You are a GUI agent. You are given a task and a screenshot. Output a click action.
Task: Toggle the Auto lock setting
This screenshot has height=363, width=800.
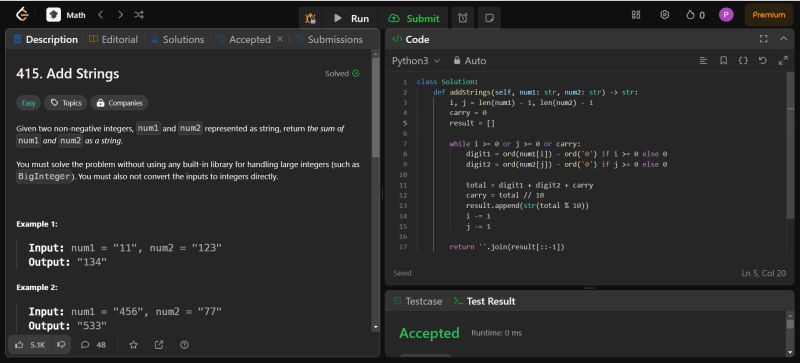pyautogui.click(x=470, y=61)
